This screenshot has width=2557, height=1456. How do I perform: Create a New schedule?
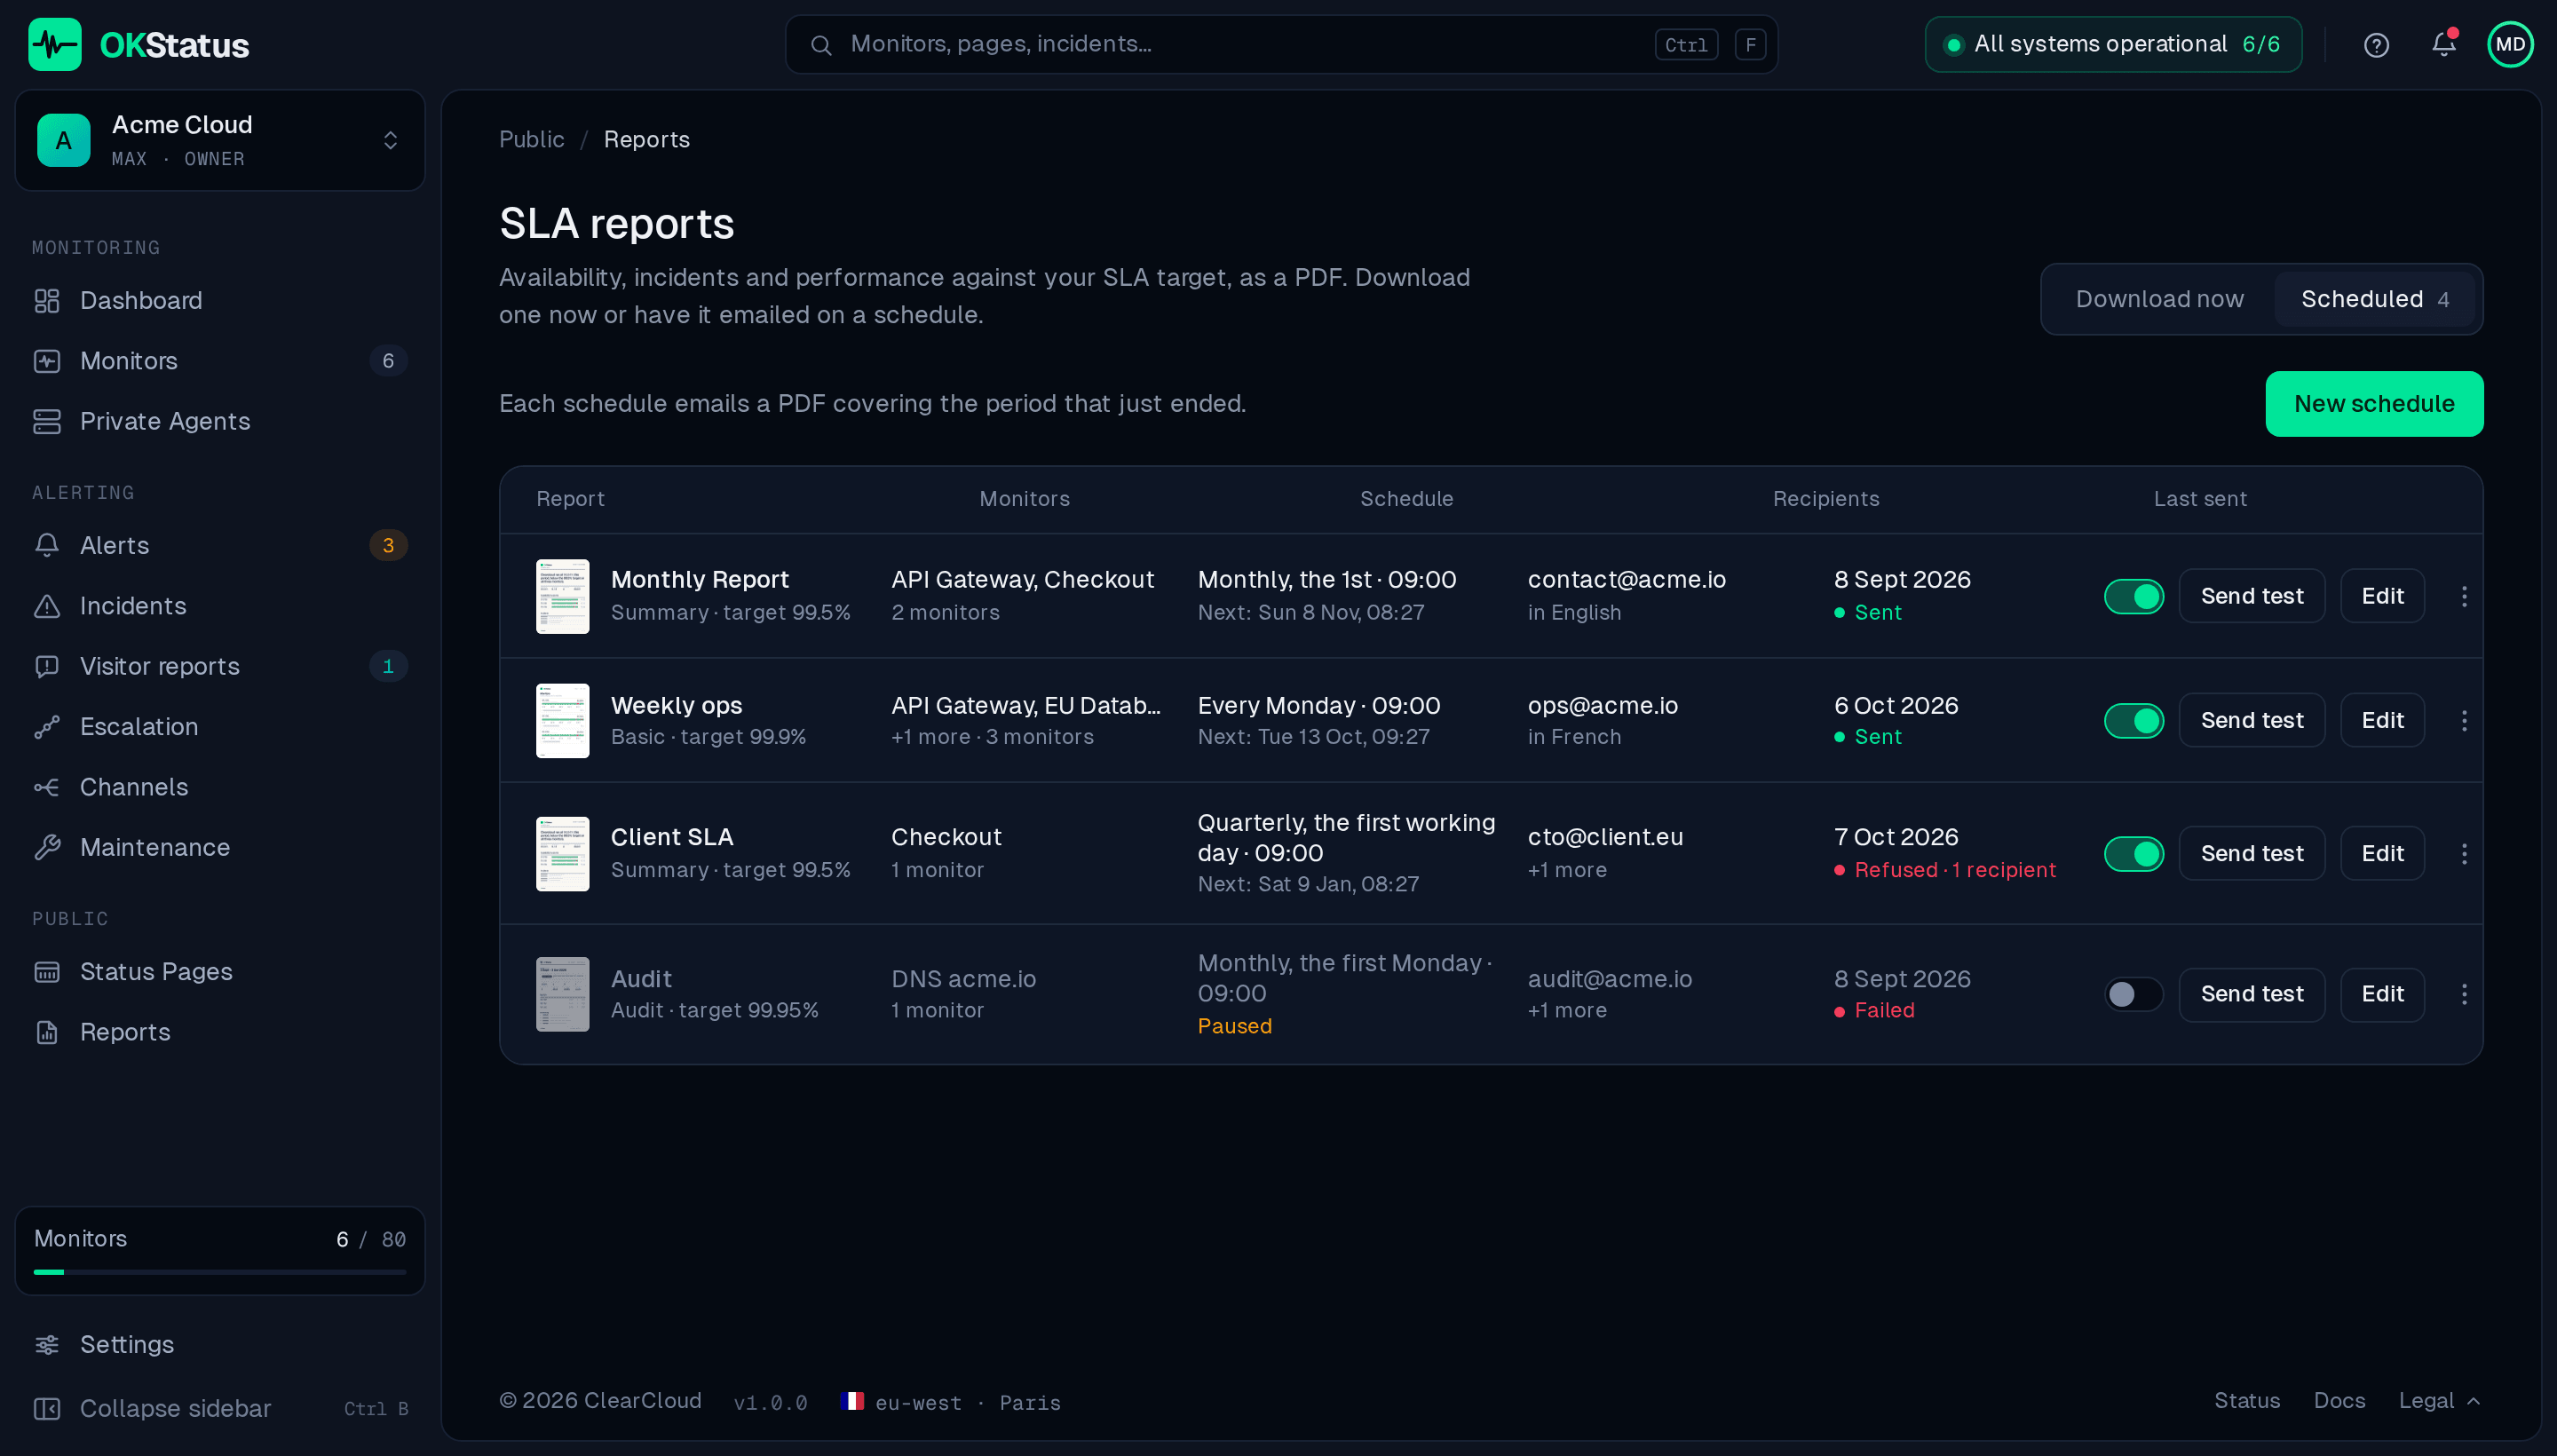point(2374,404)
